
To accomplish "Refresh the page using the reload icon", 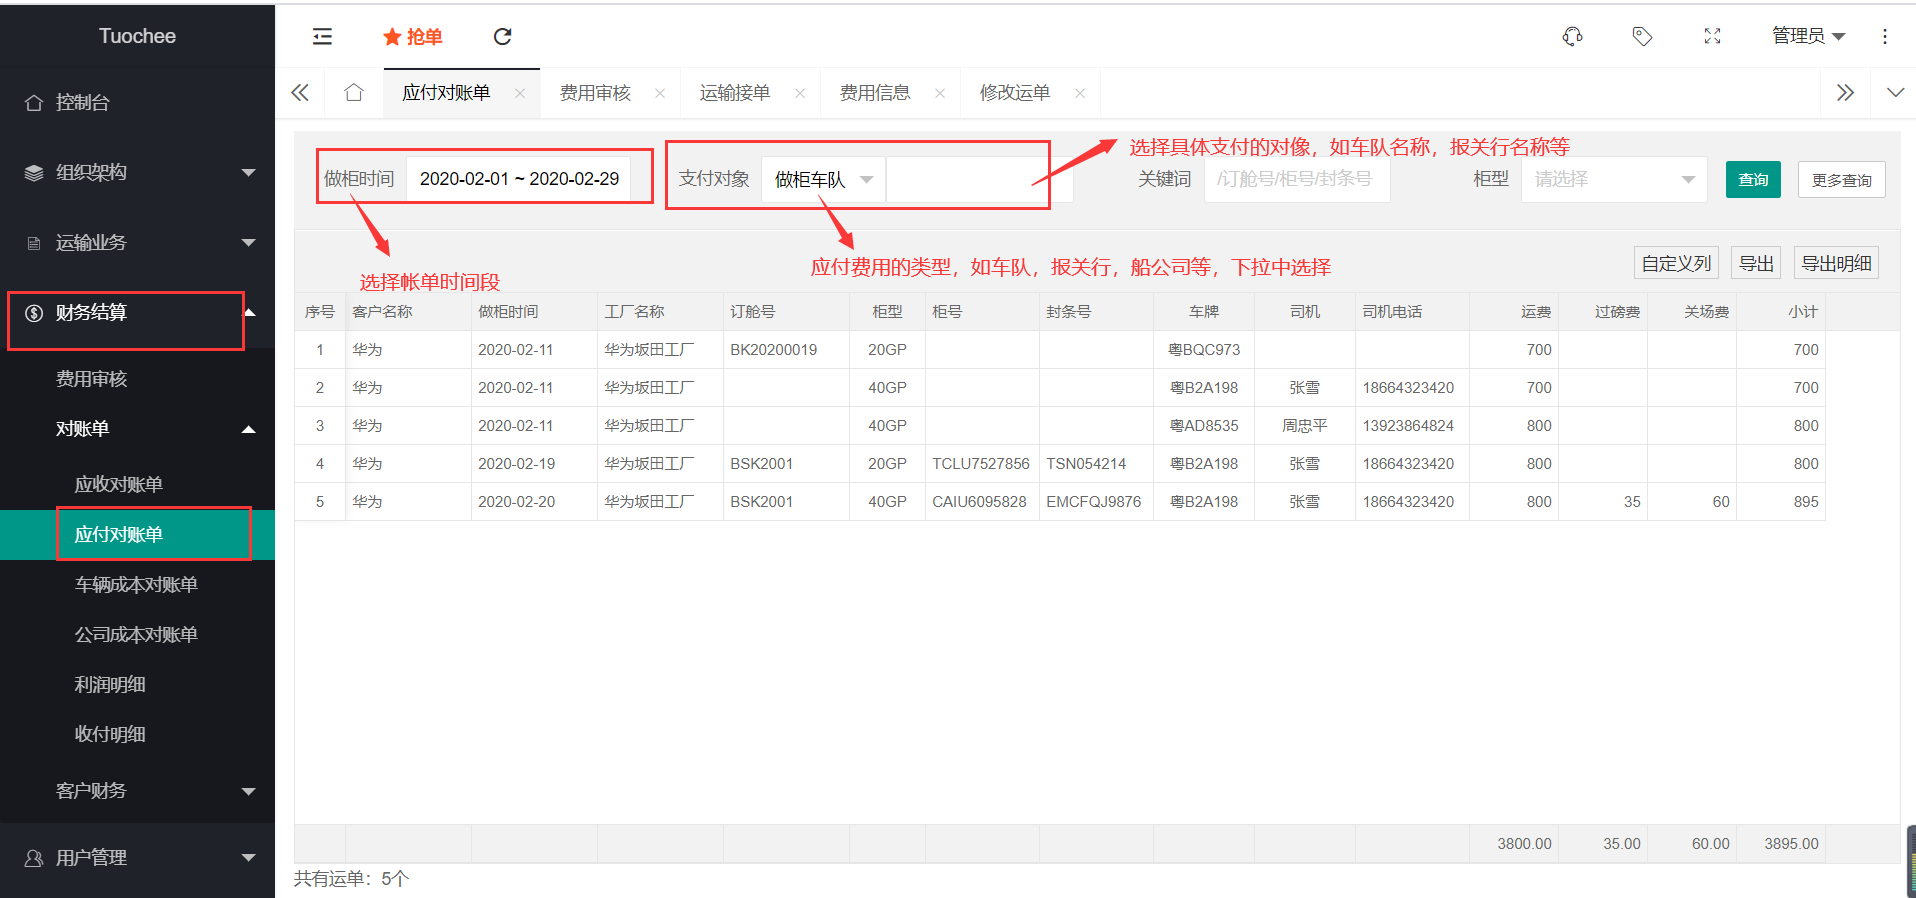I will pos(502,37).
